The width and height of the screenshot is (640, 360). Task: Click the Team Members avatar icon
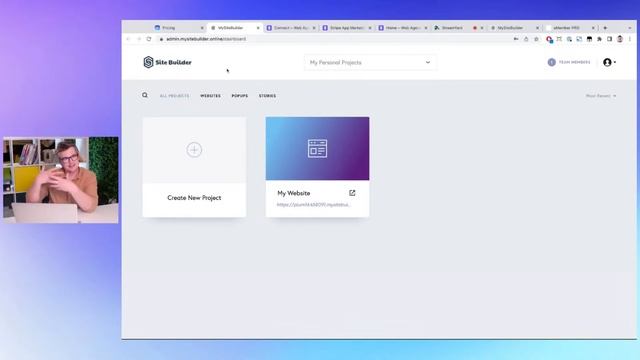pos(551,62)
